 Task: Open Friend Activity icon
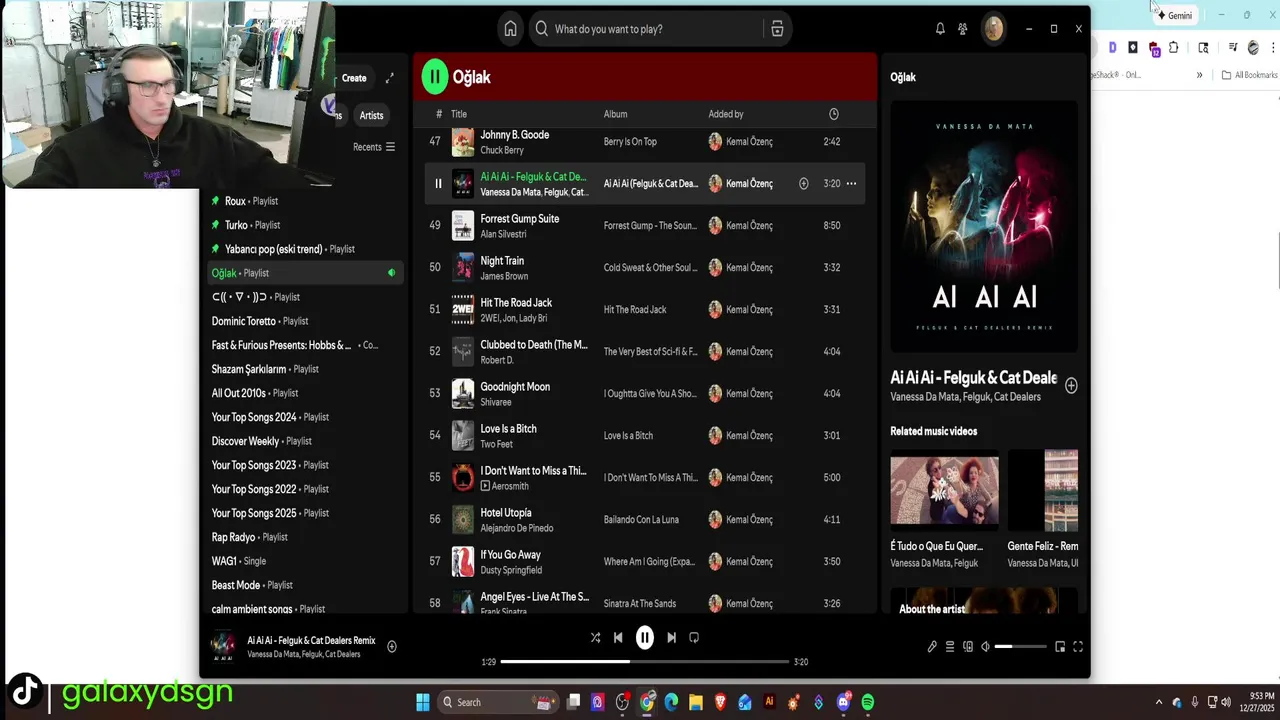coord(962,29)
